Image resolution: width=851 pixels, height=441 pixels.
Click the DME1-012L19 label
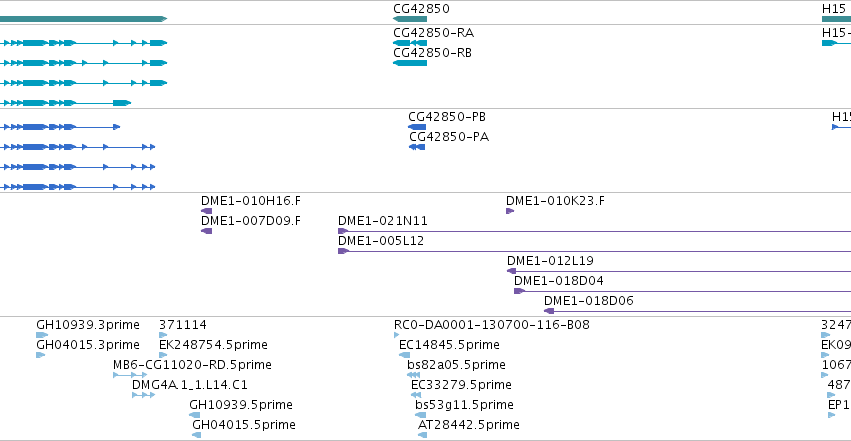(550, 261)
